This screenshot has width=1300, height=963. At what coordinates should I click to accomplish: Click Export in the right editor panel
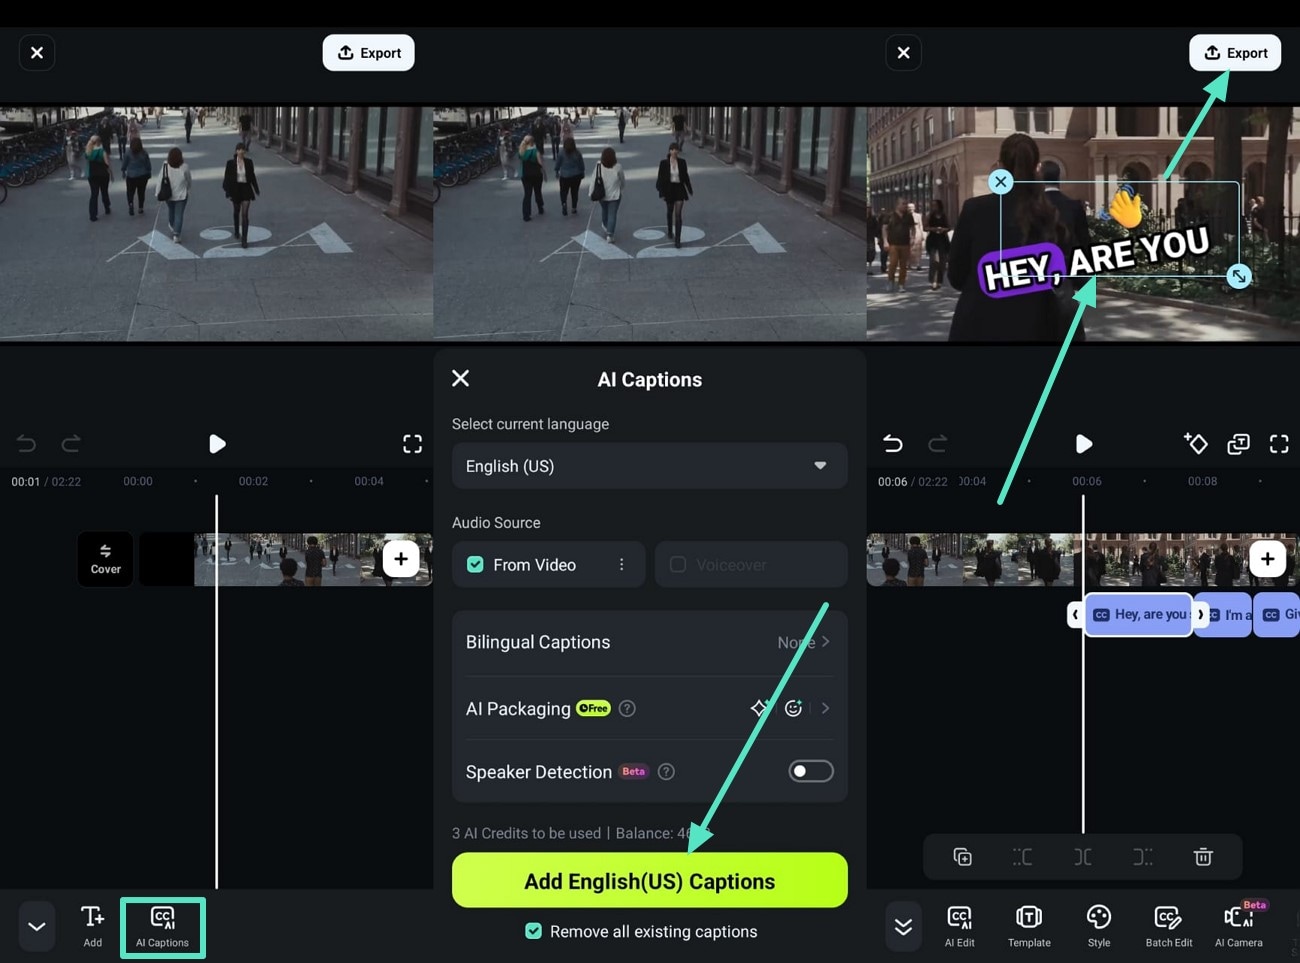click(1235, 53)
